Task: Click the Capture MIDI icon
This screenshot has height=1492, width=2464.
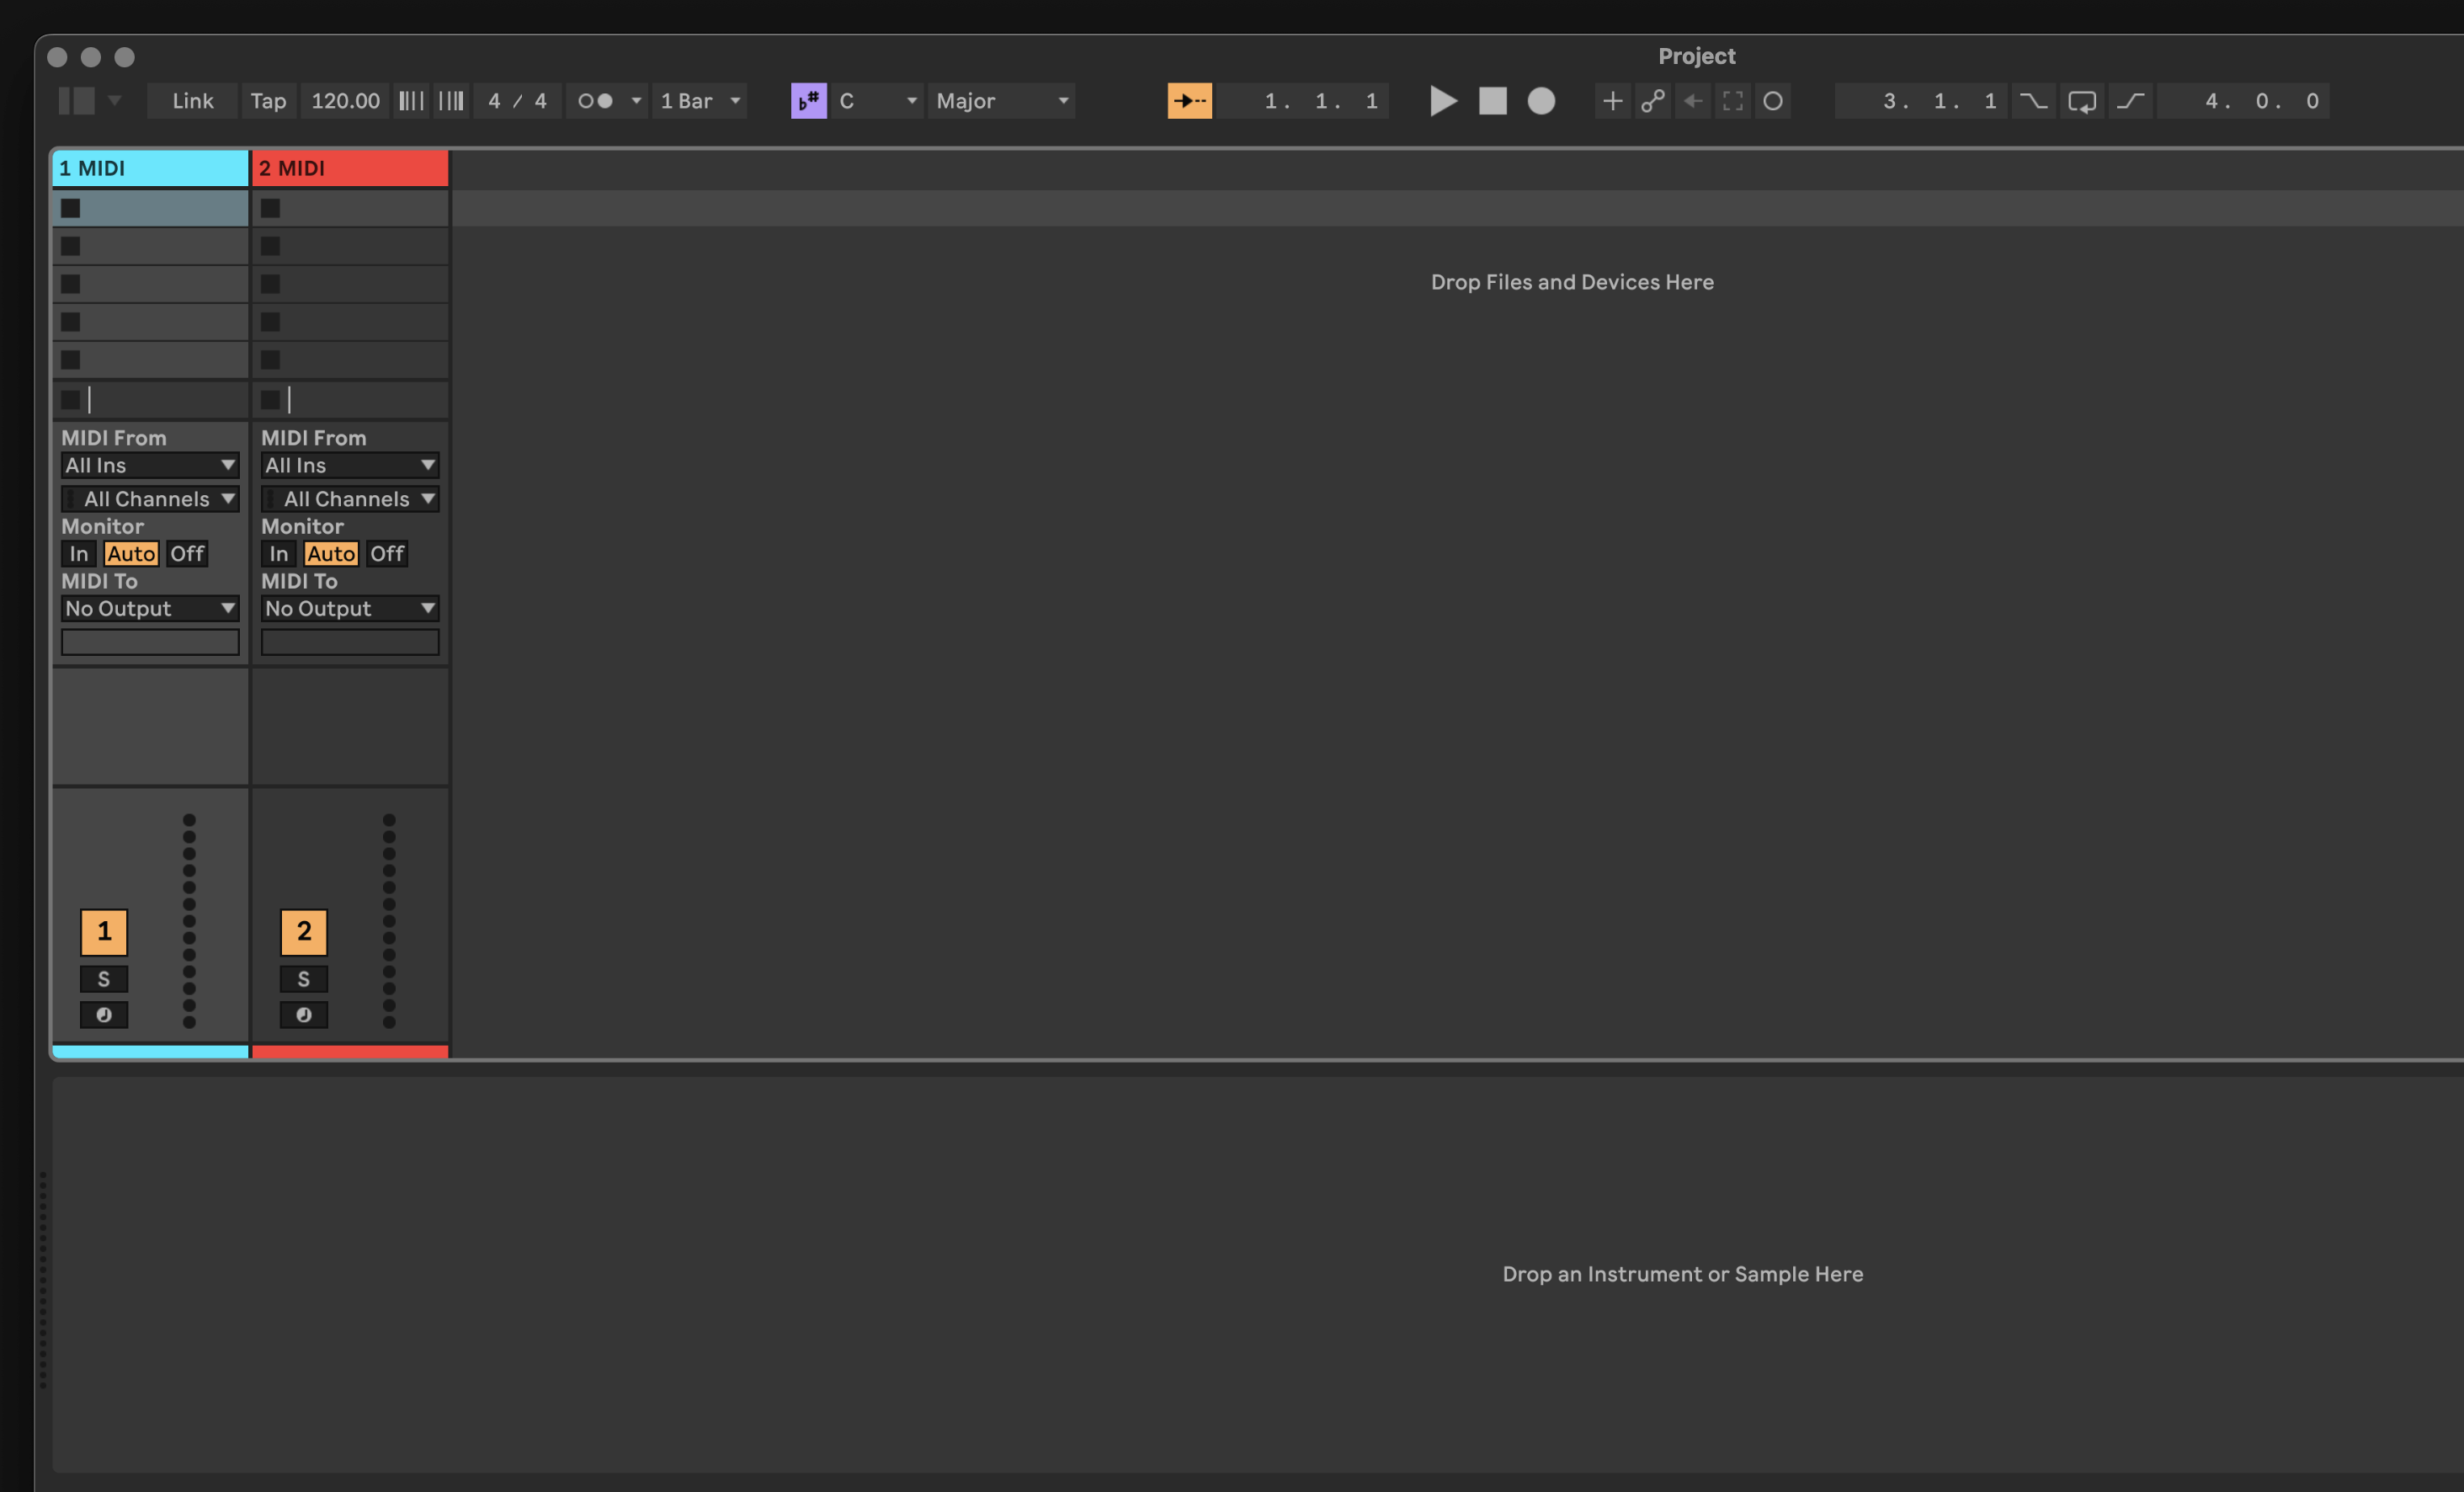Action: pyautogui.click(x=1732, y=101)
